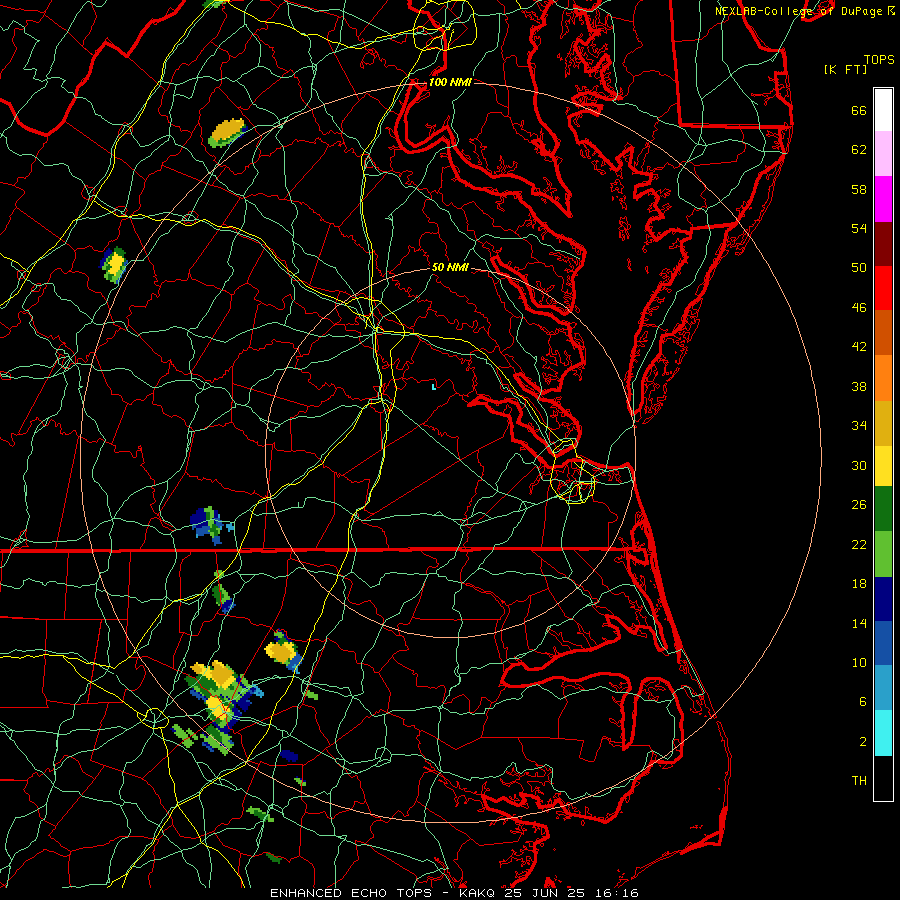Image resolution: width=900 pixels, height=900 pixels.
Task: Click the 66 value on the legend
Action: coord(859,111)
